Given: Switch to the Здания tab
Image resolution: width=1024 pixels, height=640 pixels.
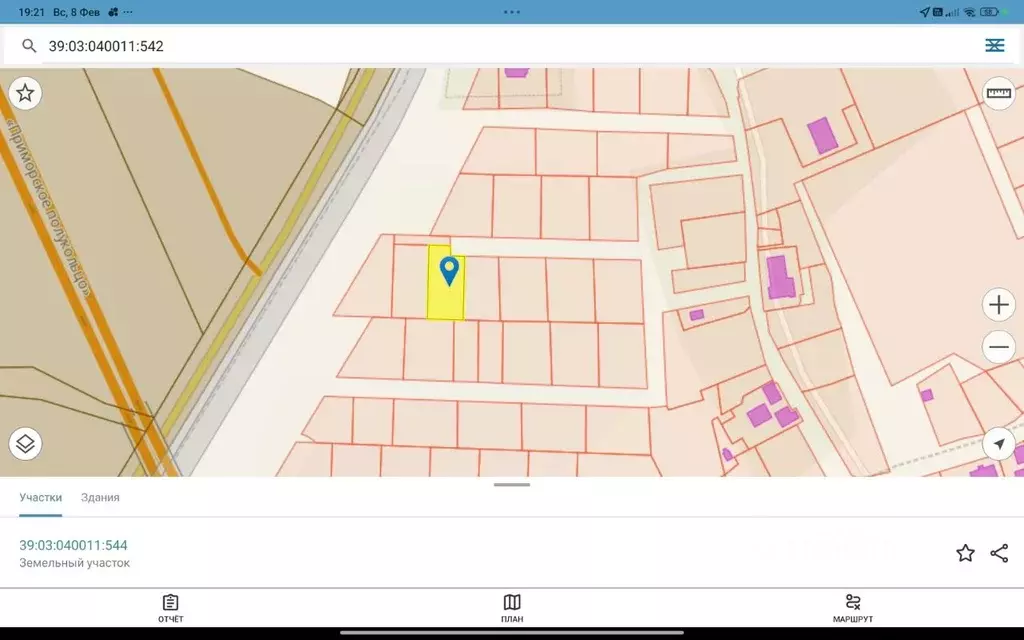Looking at the screenshot, I should tap(100, 497).
